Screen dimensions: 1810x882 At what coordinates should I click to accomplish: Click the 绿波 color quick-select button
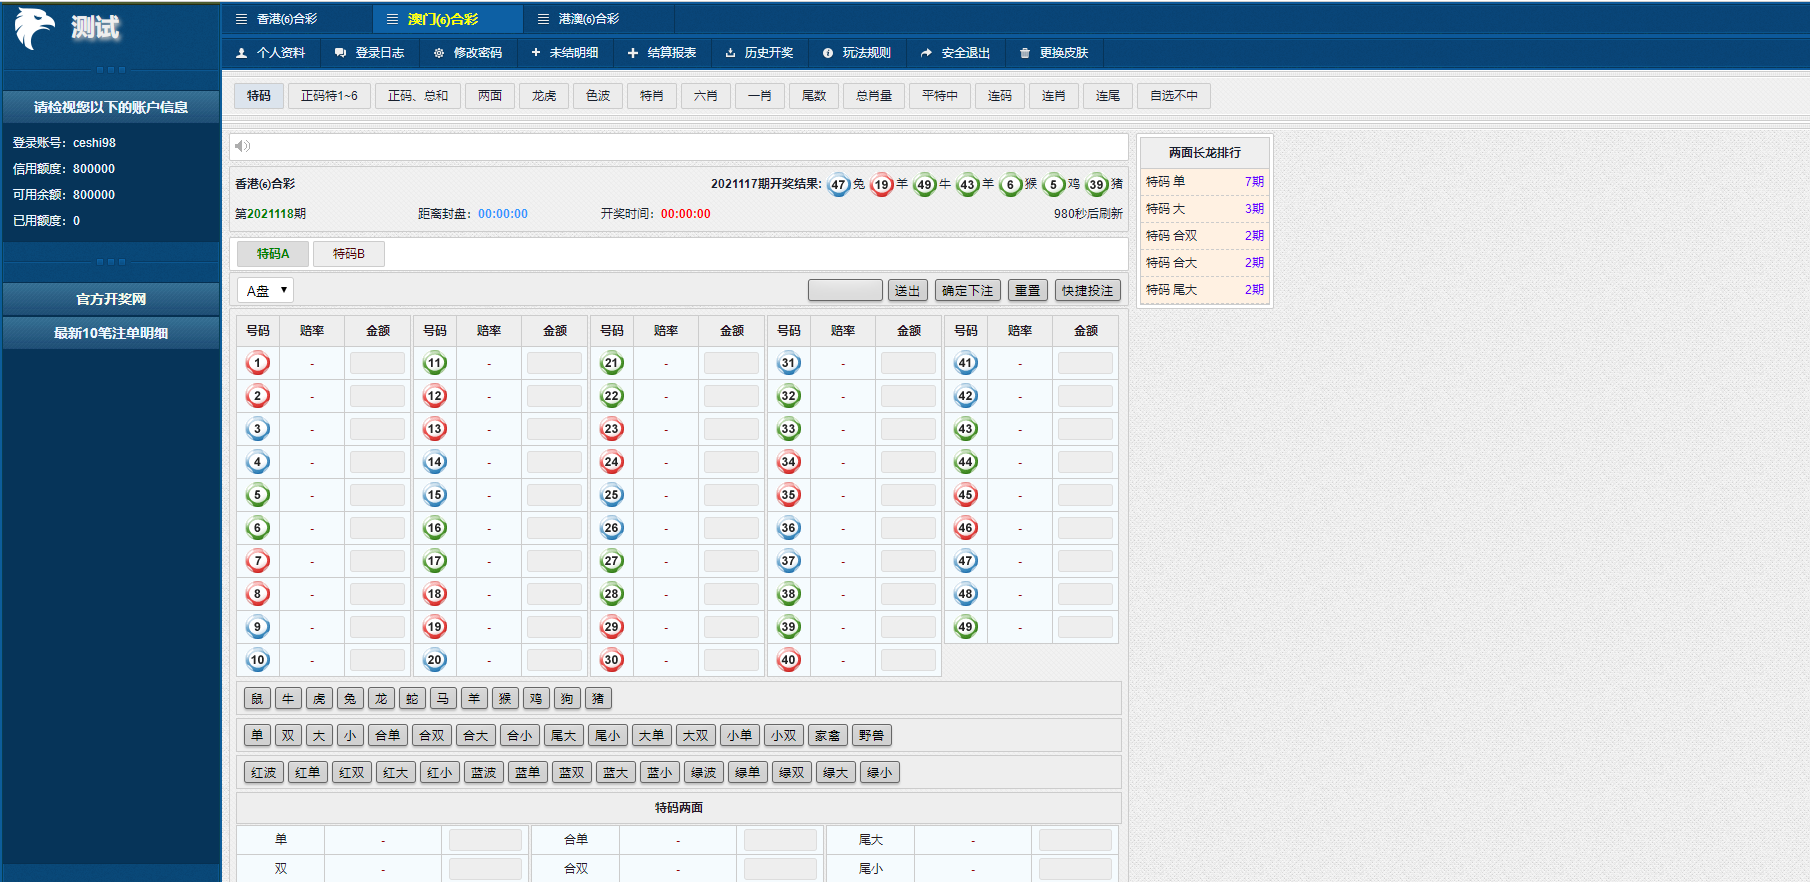[704, 773]
